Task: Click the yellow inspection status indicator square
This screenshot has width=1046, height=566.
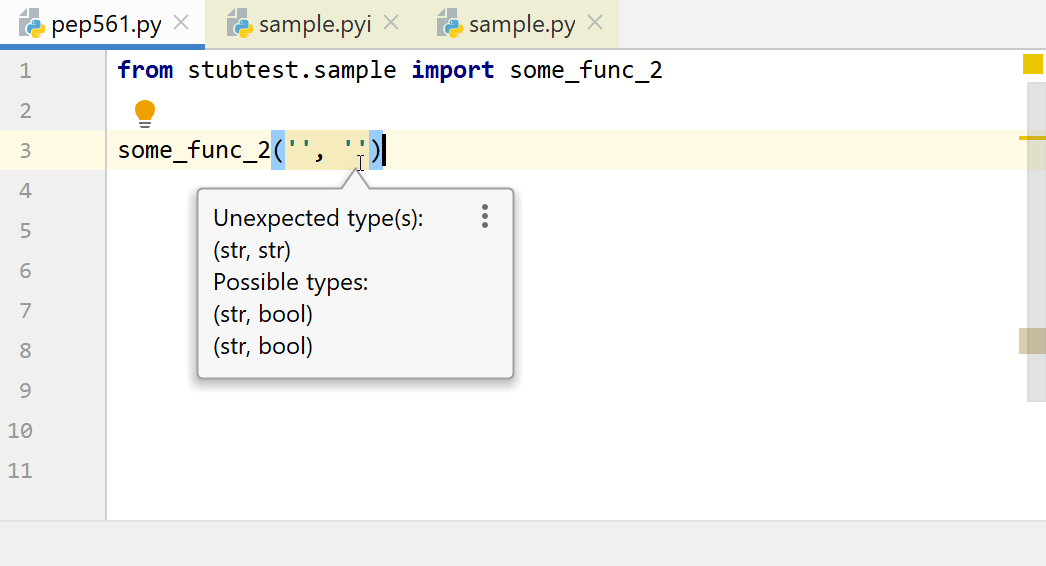Action: click(x=1033, y=65)
